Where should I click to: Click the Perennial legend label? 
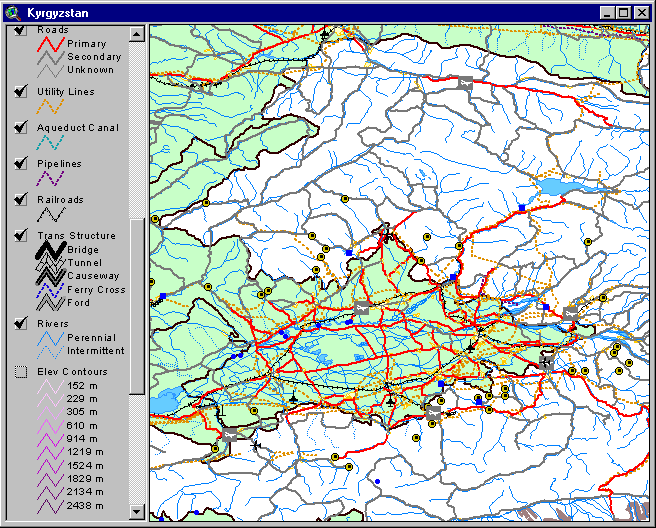pos(91,338)
